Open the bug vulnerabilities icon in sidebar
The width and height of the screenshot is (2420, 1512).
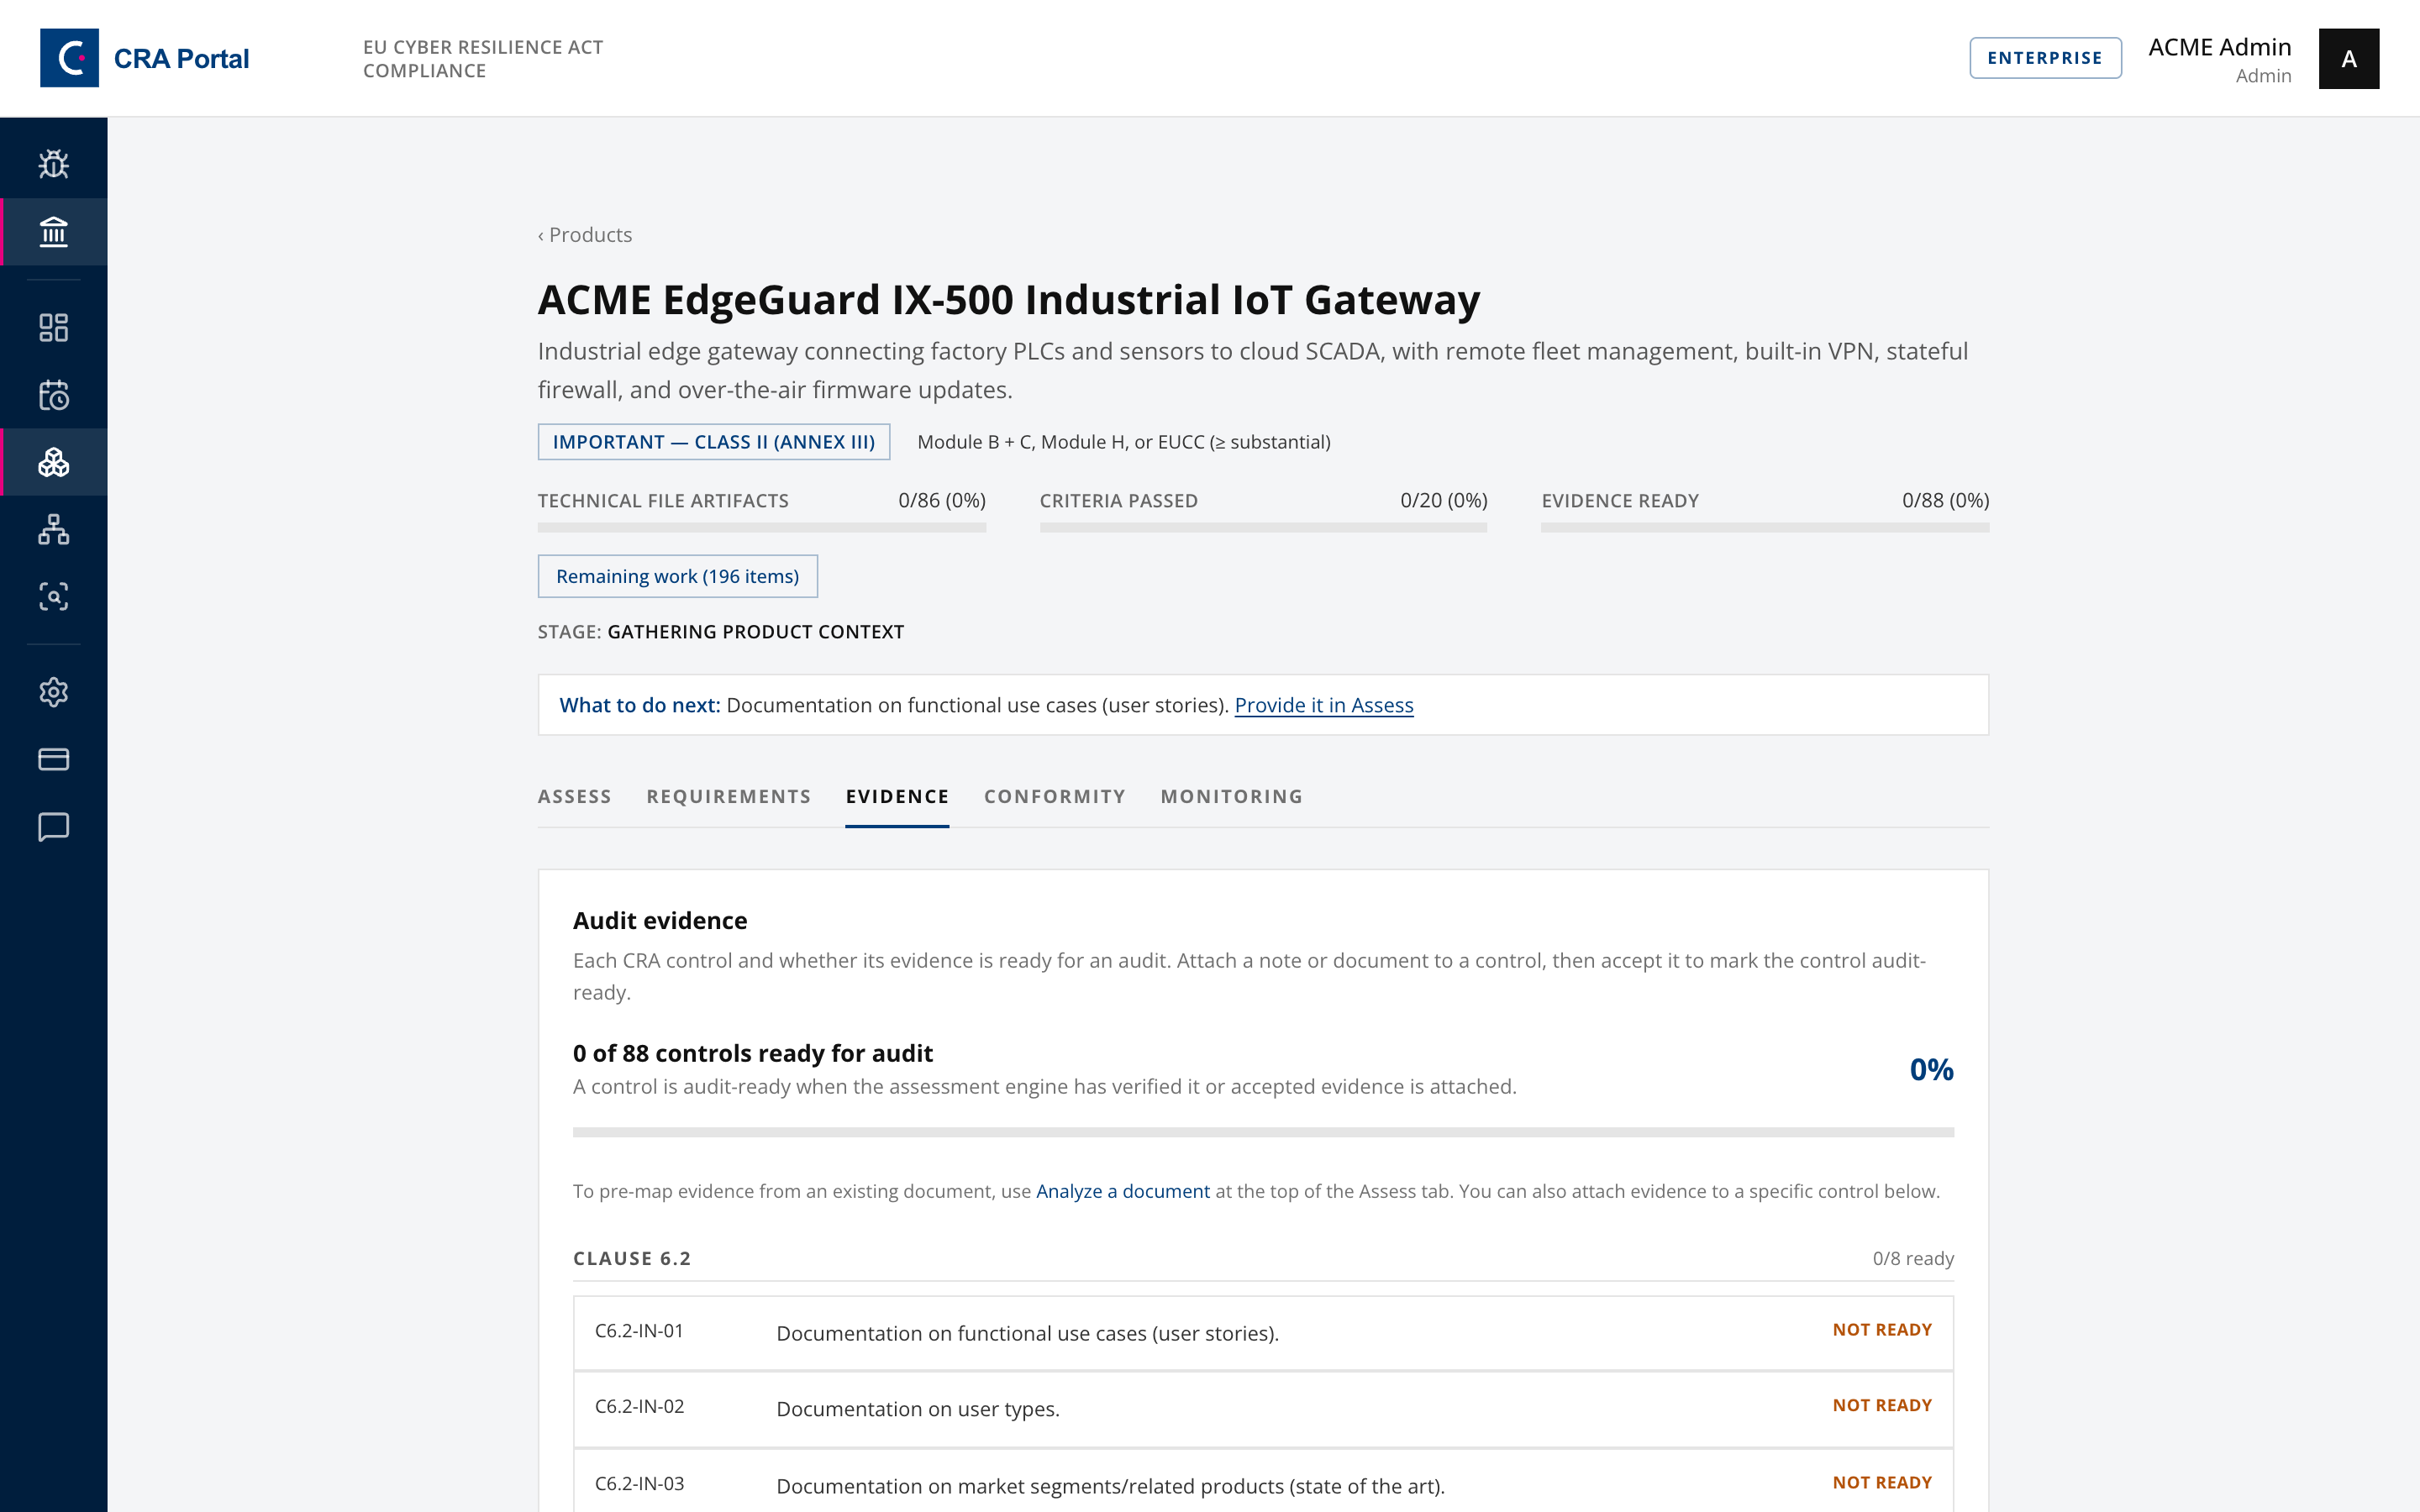(54, 164)
